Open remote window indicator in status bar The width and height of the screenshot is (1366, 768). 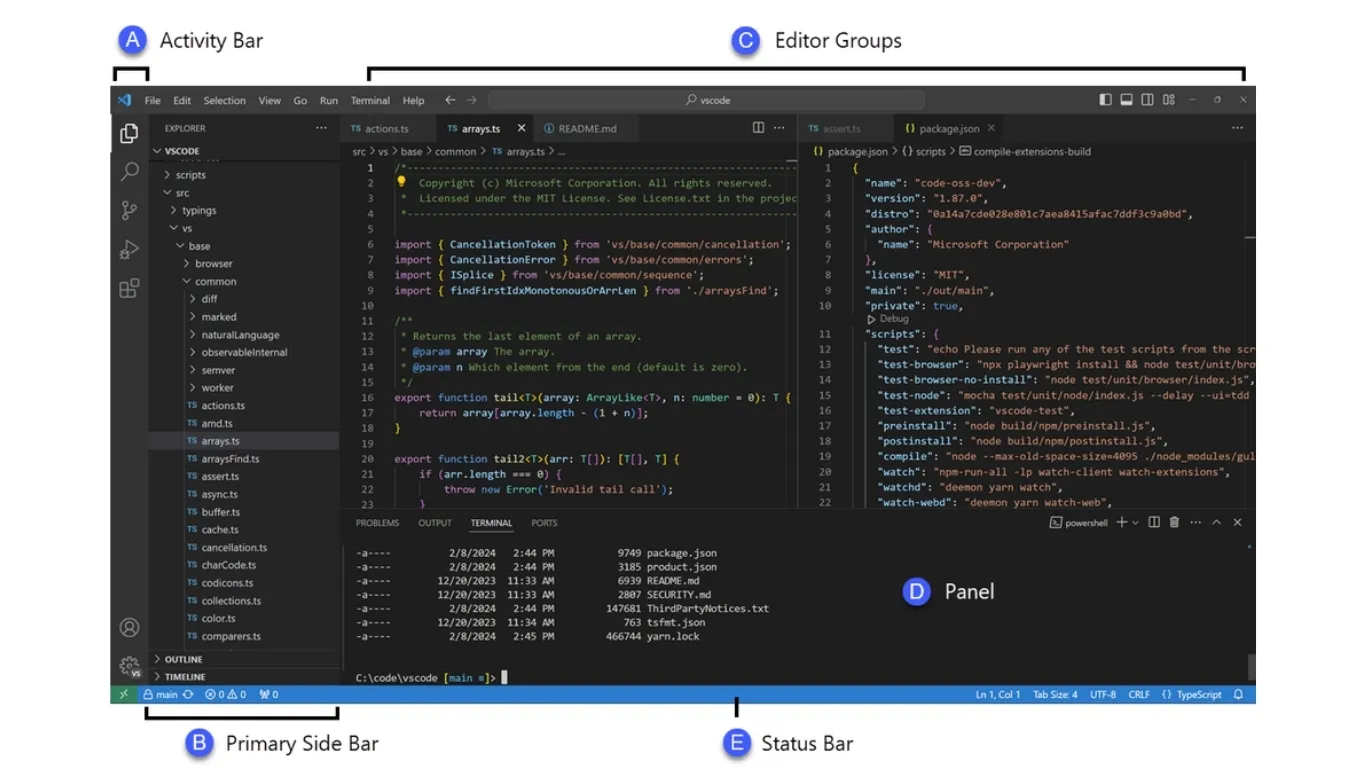[x=123, y=694]
